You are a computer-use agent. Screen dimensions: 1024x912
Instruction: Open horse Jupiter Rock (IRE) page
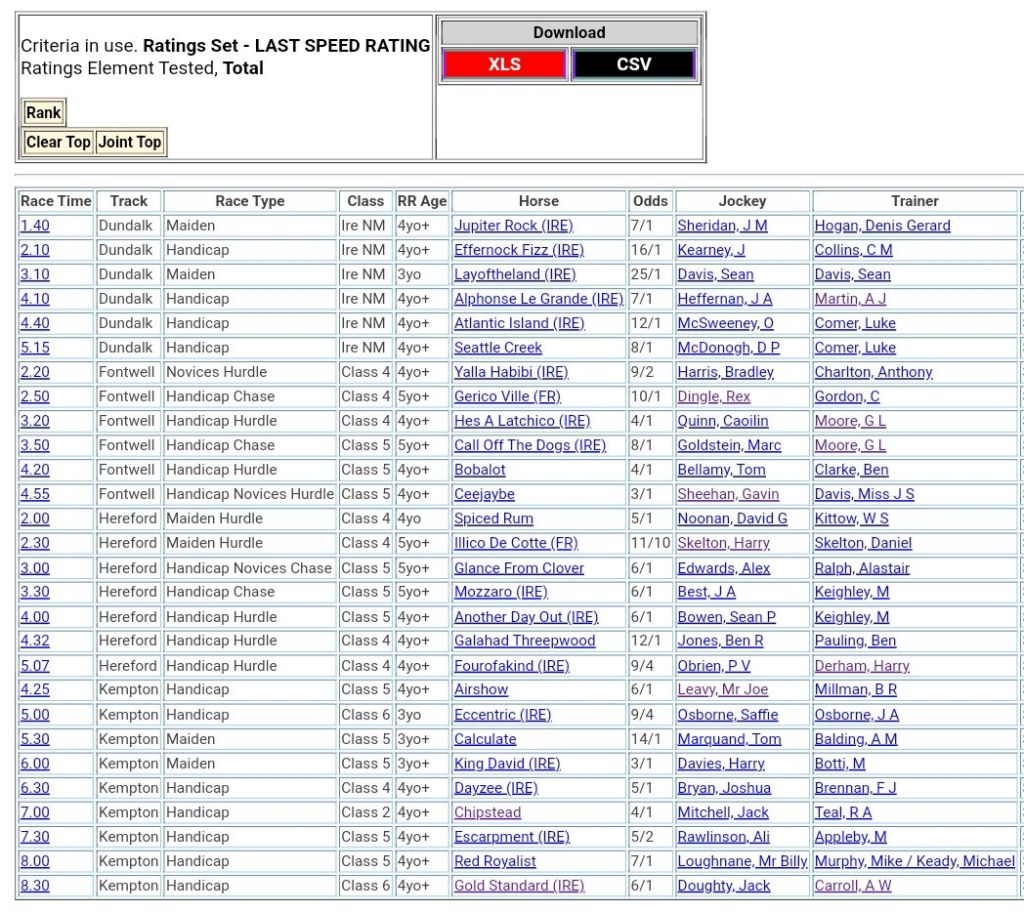(x=513, y=226)
